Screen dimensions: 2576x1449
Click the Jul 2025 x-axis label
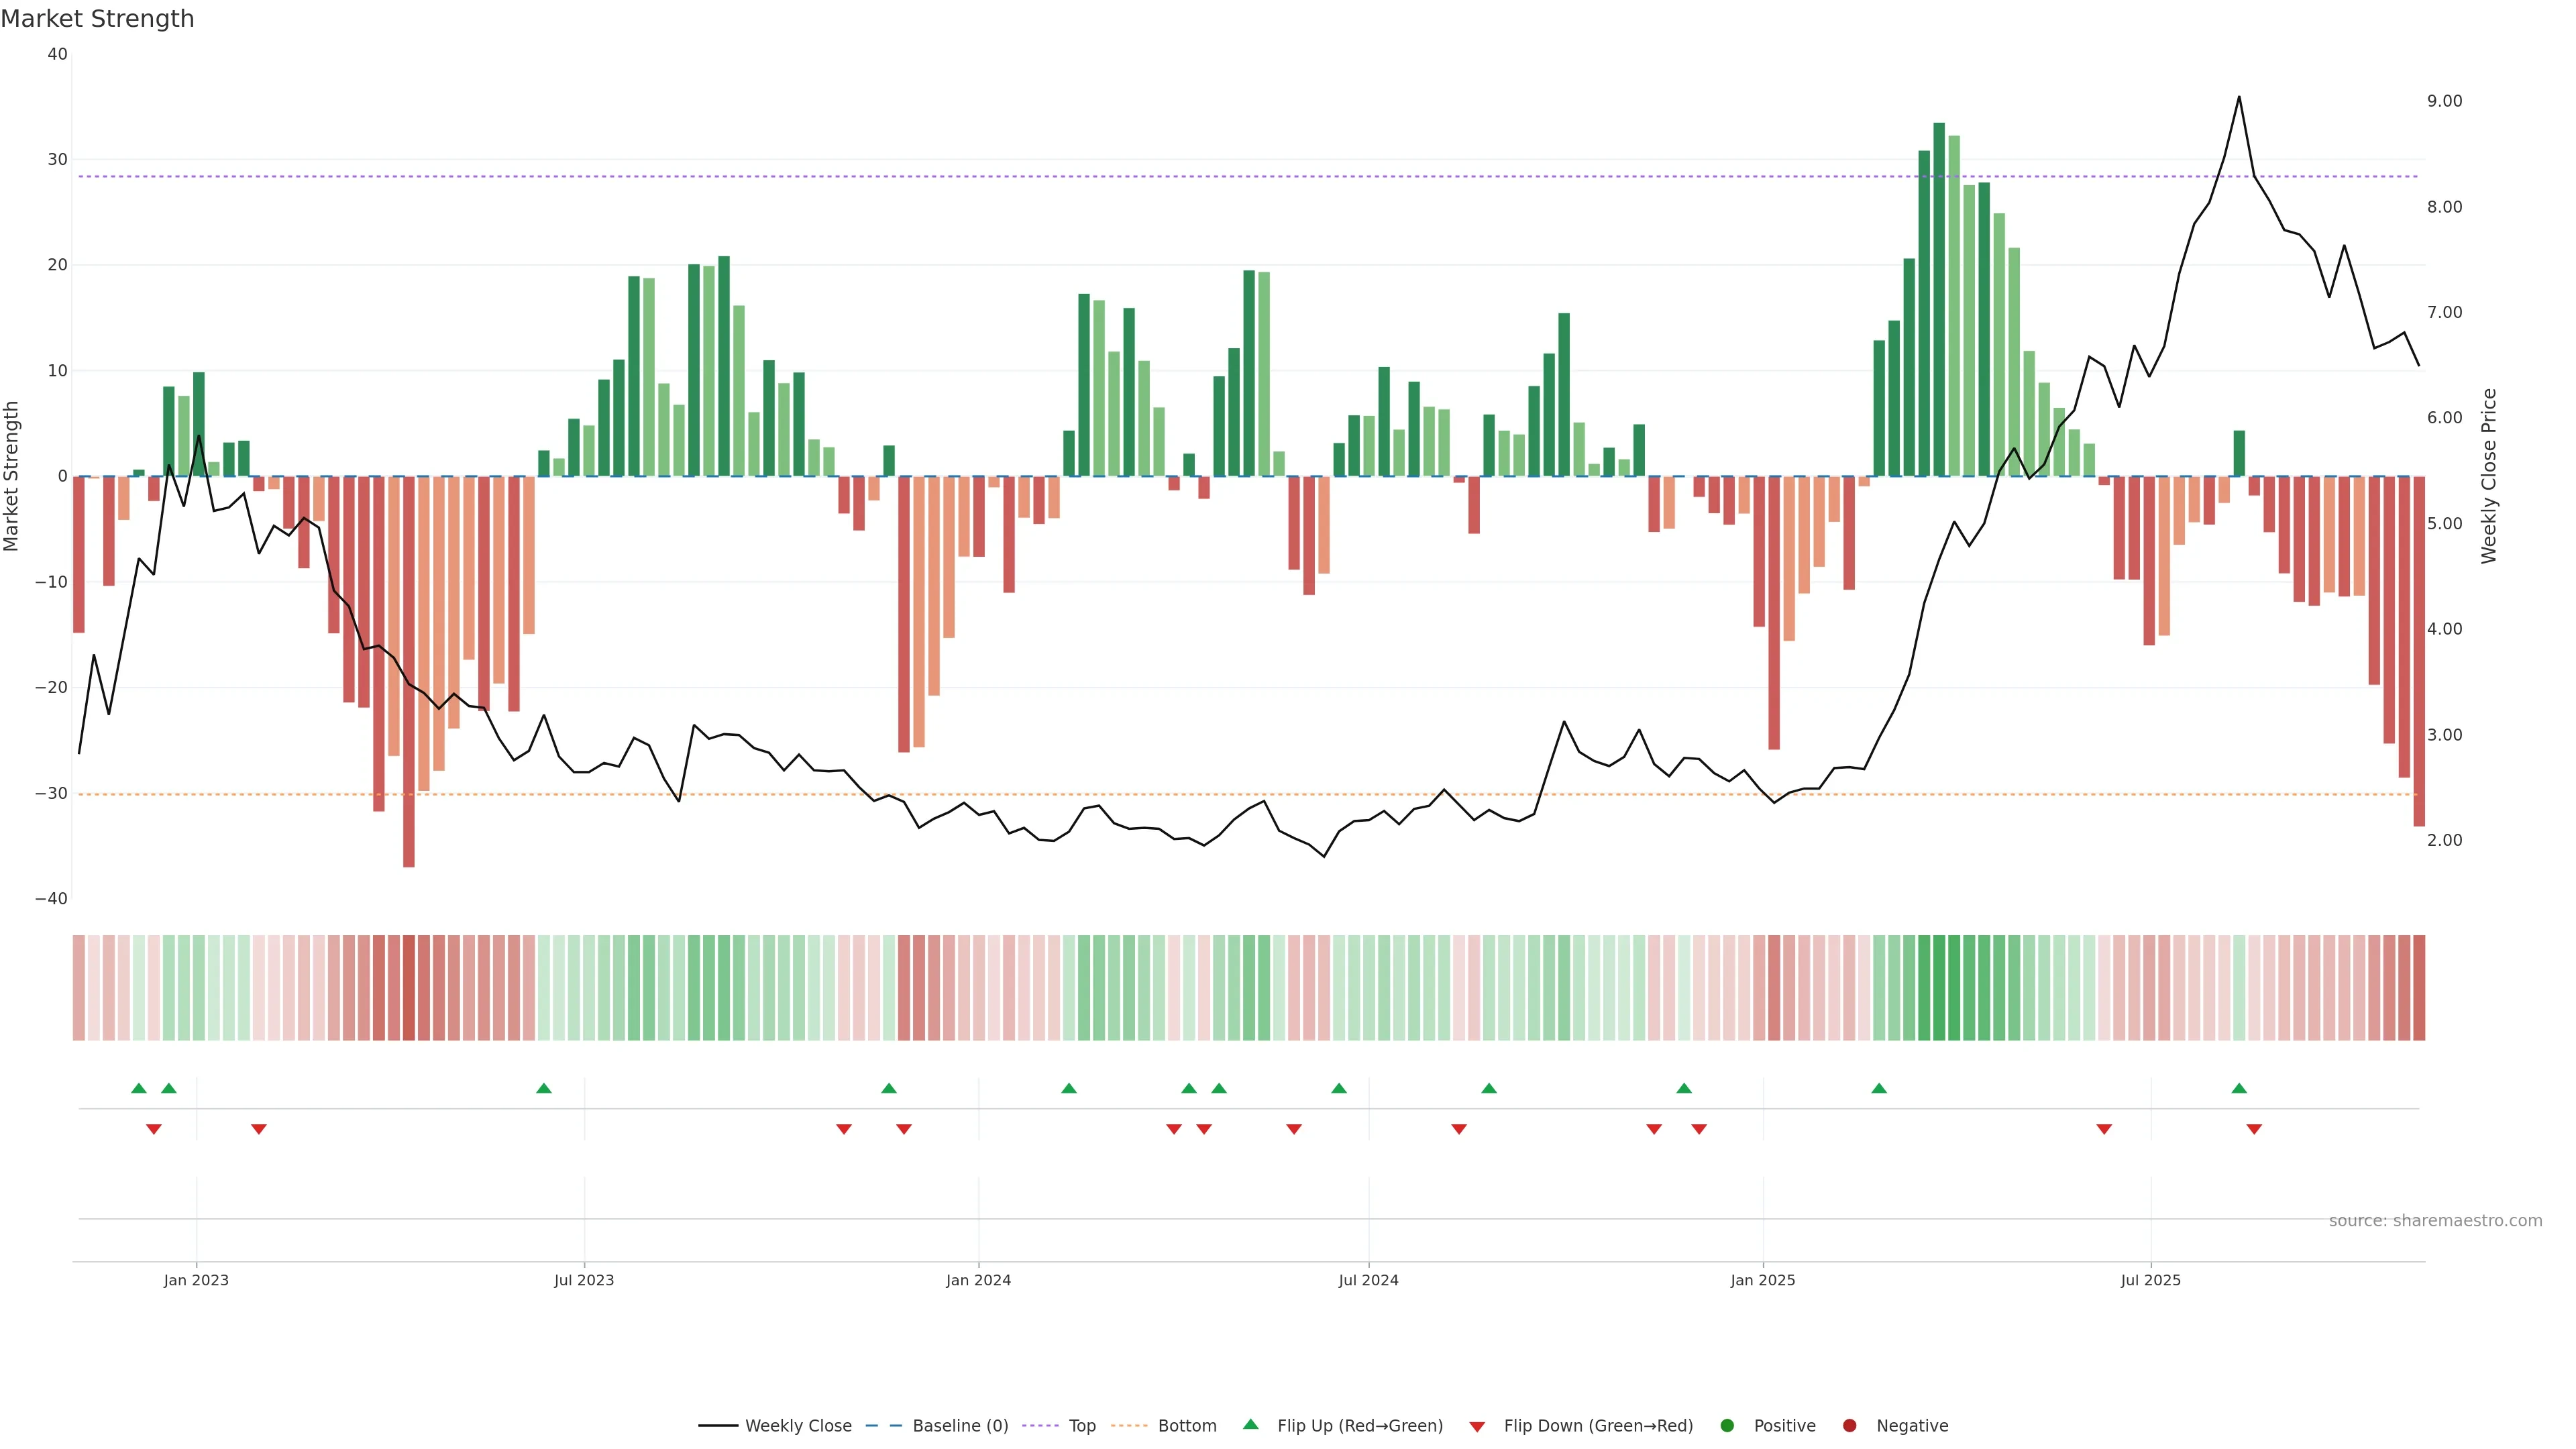point(2150,1280)
